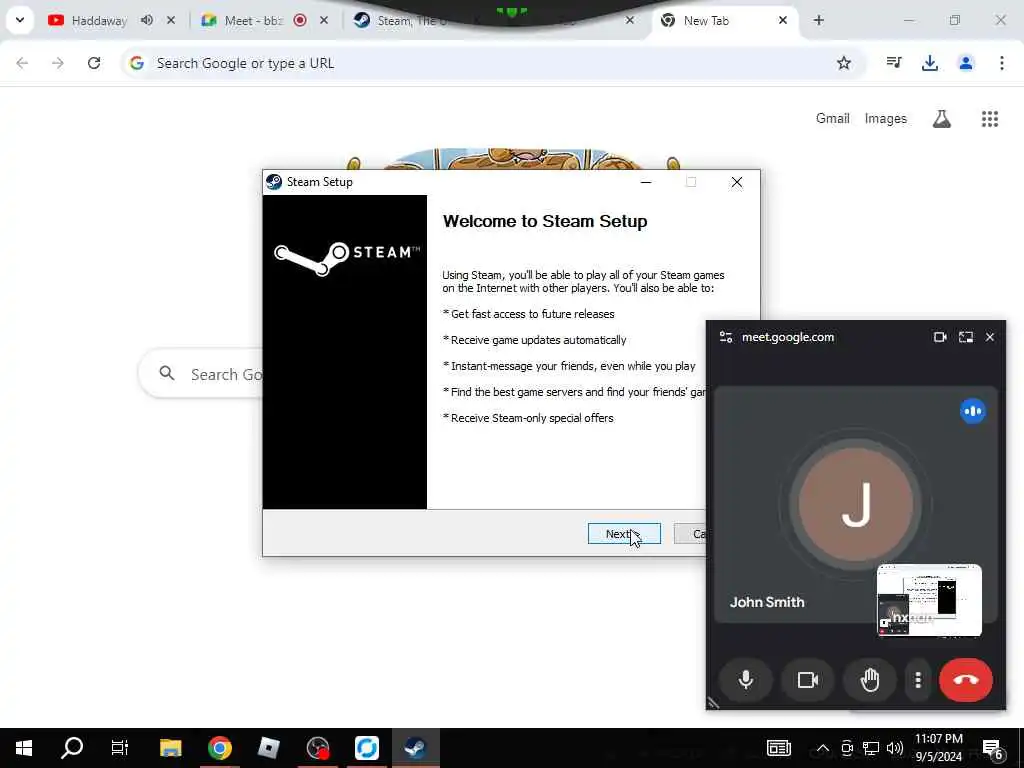The width and height of the screenshot is (1024, 768).
Task: Switch to the Haddaway YouTube tab
Action: point(99,21)
